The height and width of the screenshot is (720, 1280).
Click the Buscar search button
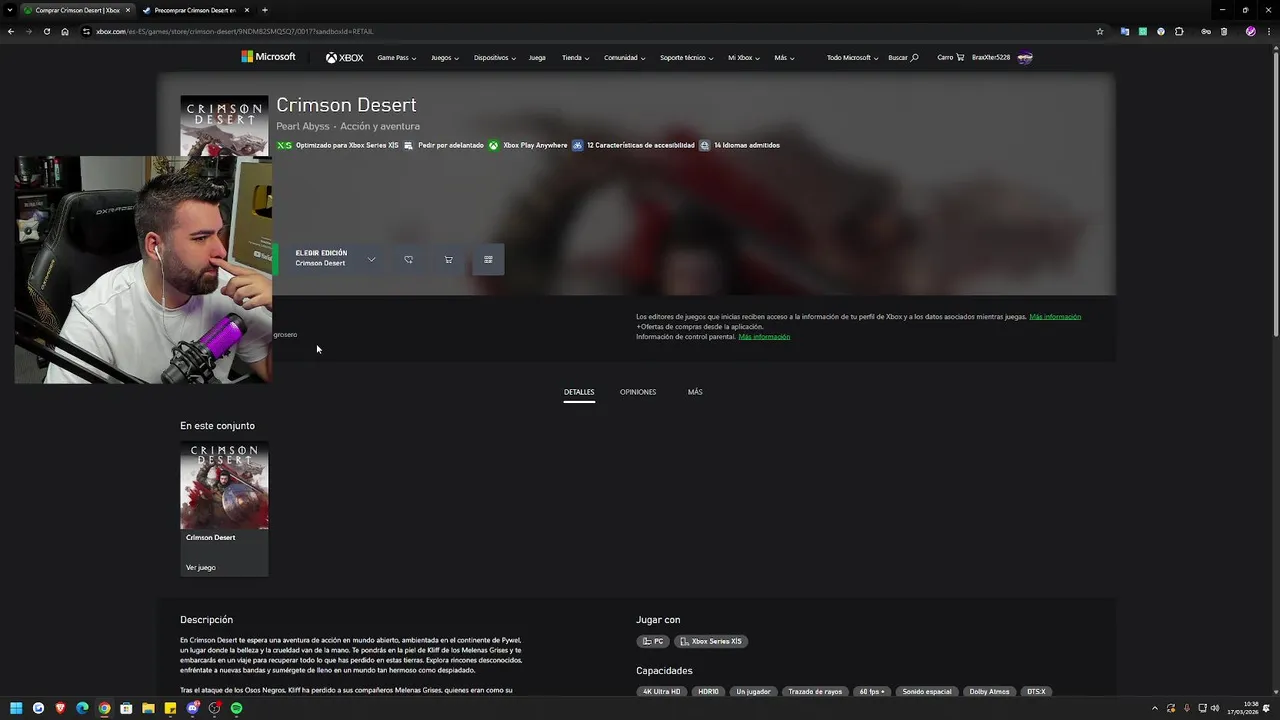pyautogui.click(x=903, y=58)
